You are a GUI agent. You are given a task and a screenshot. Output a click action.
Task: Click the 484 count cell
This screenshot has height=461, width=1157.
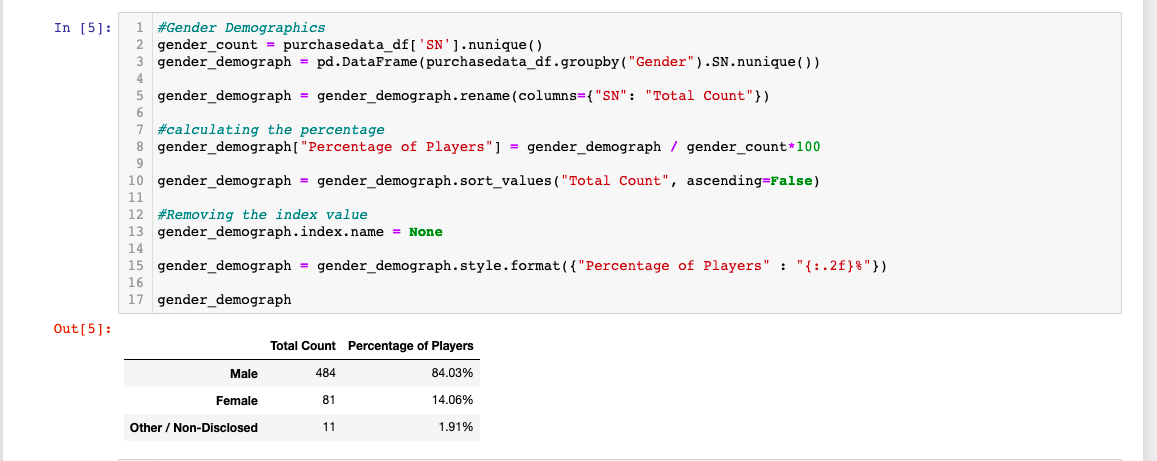coord(325,373)
